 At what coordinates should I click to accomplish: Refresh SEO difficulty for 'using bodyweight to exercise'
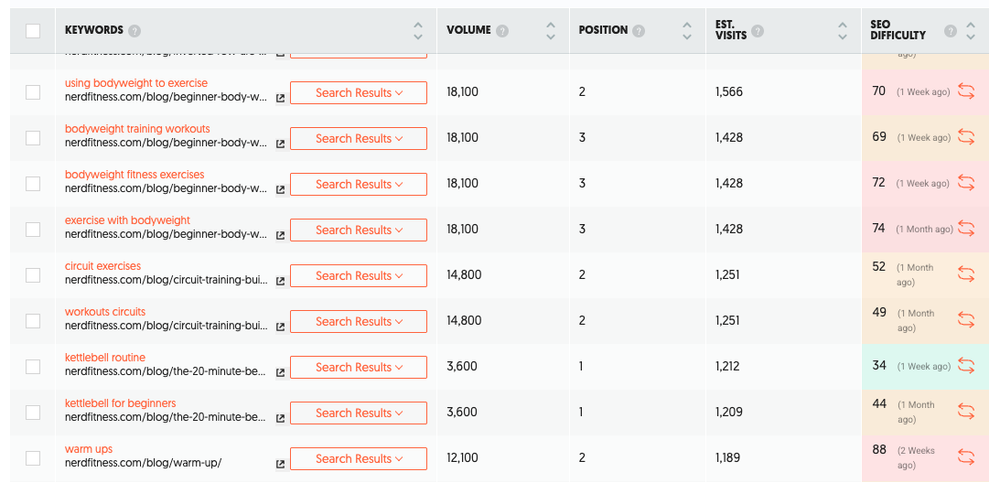pos(966,92)
